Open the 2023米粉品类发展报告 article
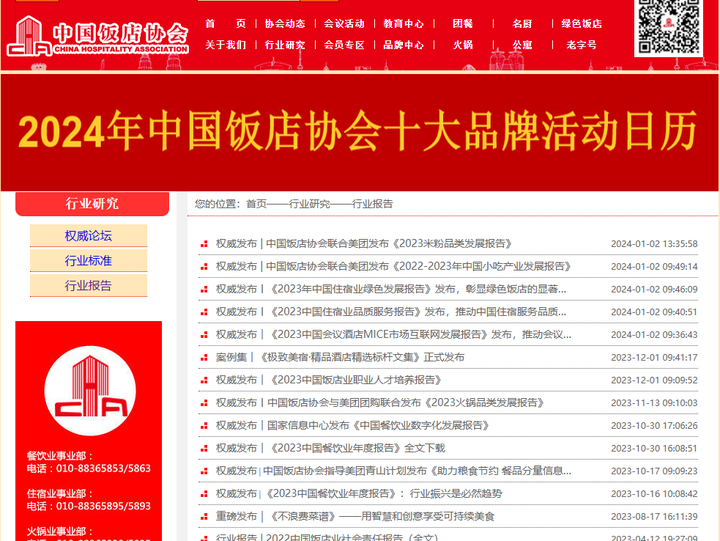 (x=364, y=243)
